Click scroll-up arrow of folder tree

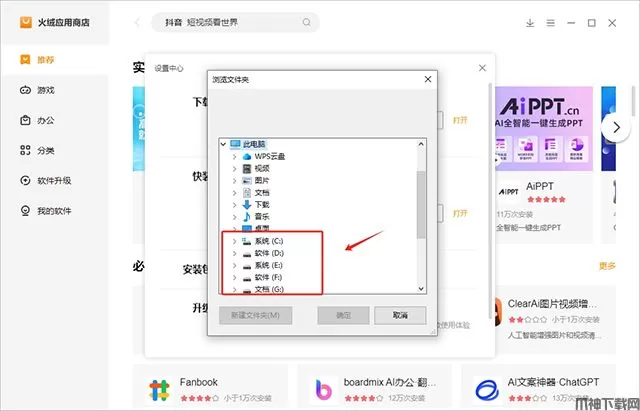[x=421, y=144]
